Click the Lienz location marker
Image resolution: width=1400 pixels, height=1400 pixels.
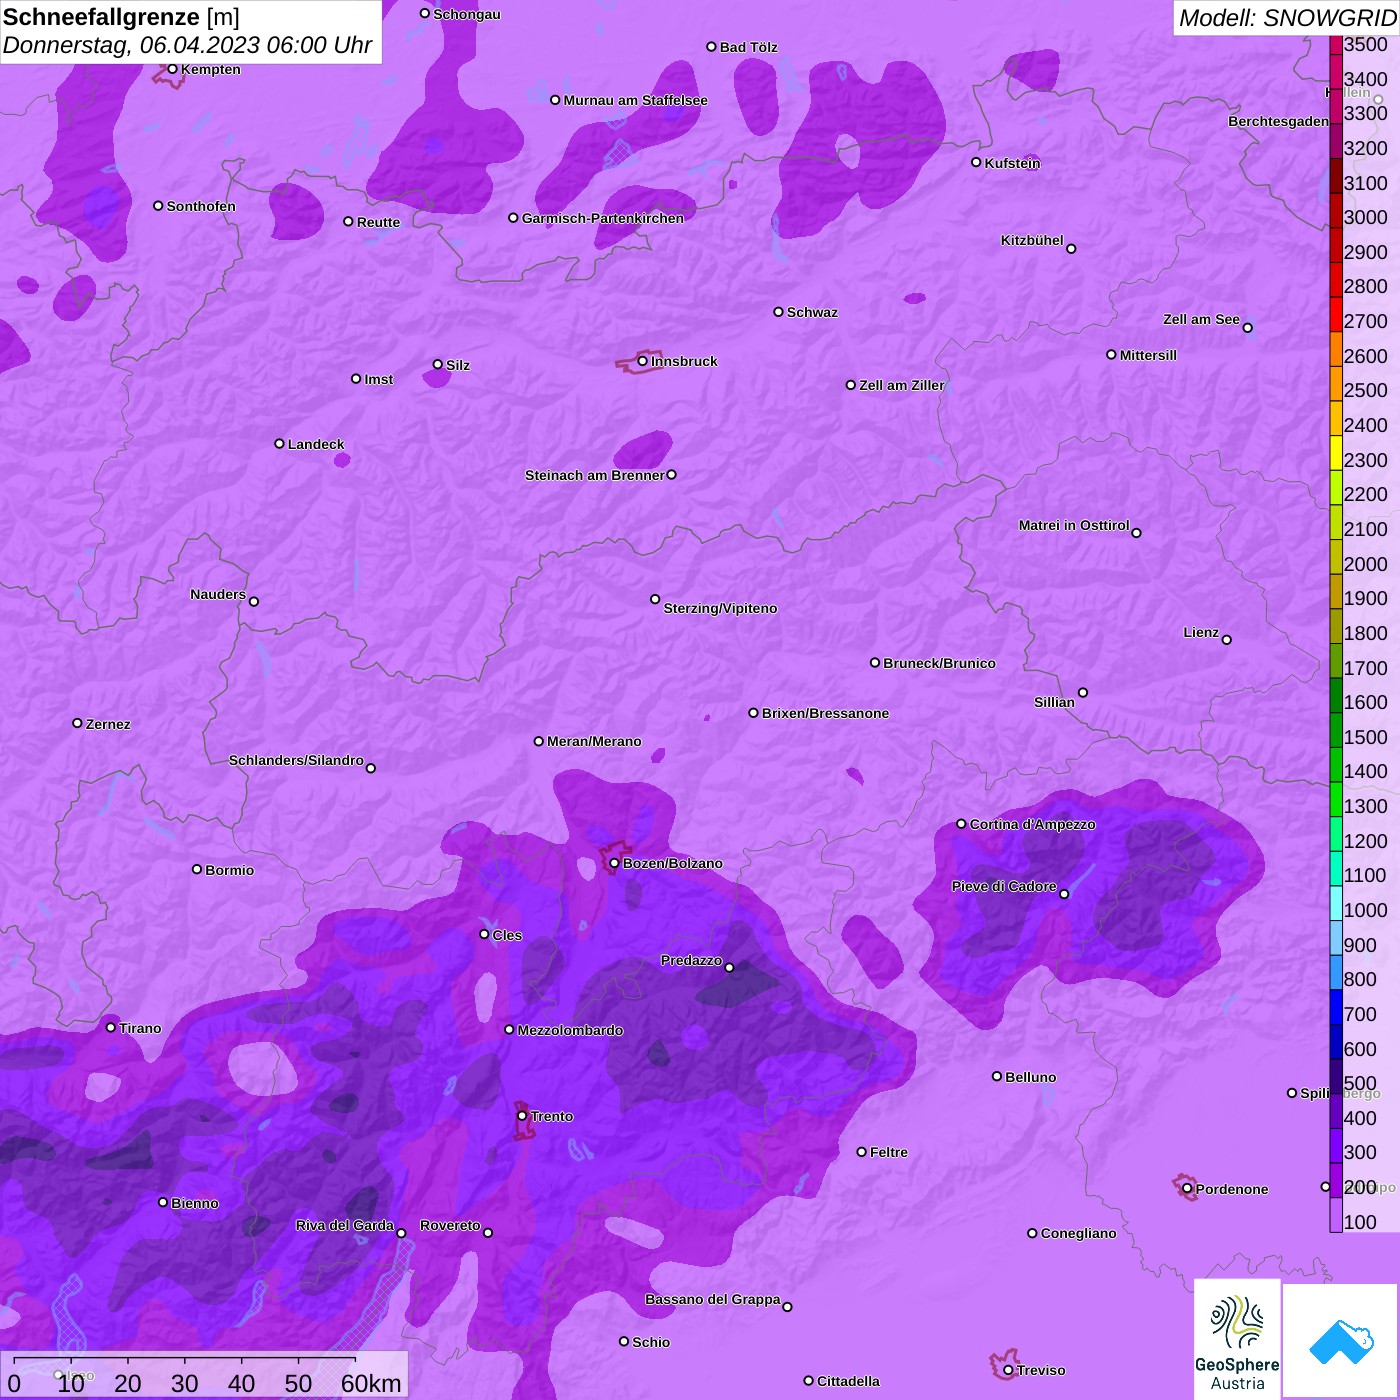click(x=1226, y=640)
